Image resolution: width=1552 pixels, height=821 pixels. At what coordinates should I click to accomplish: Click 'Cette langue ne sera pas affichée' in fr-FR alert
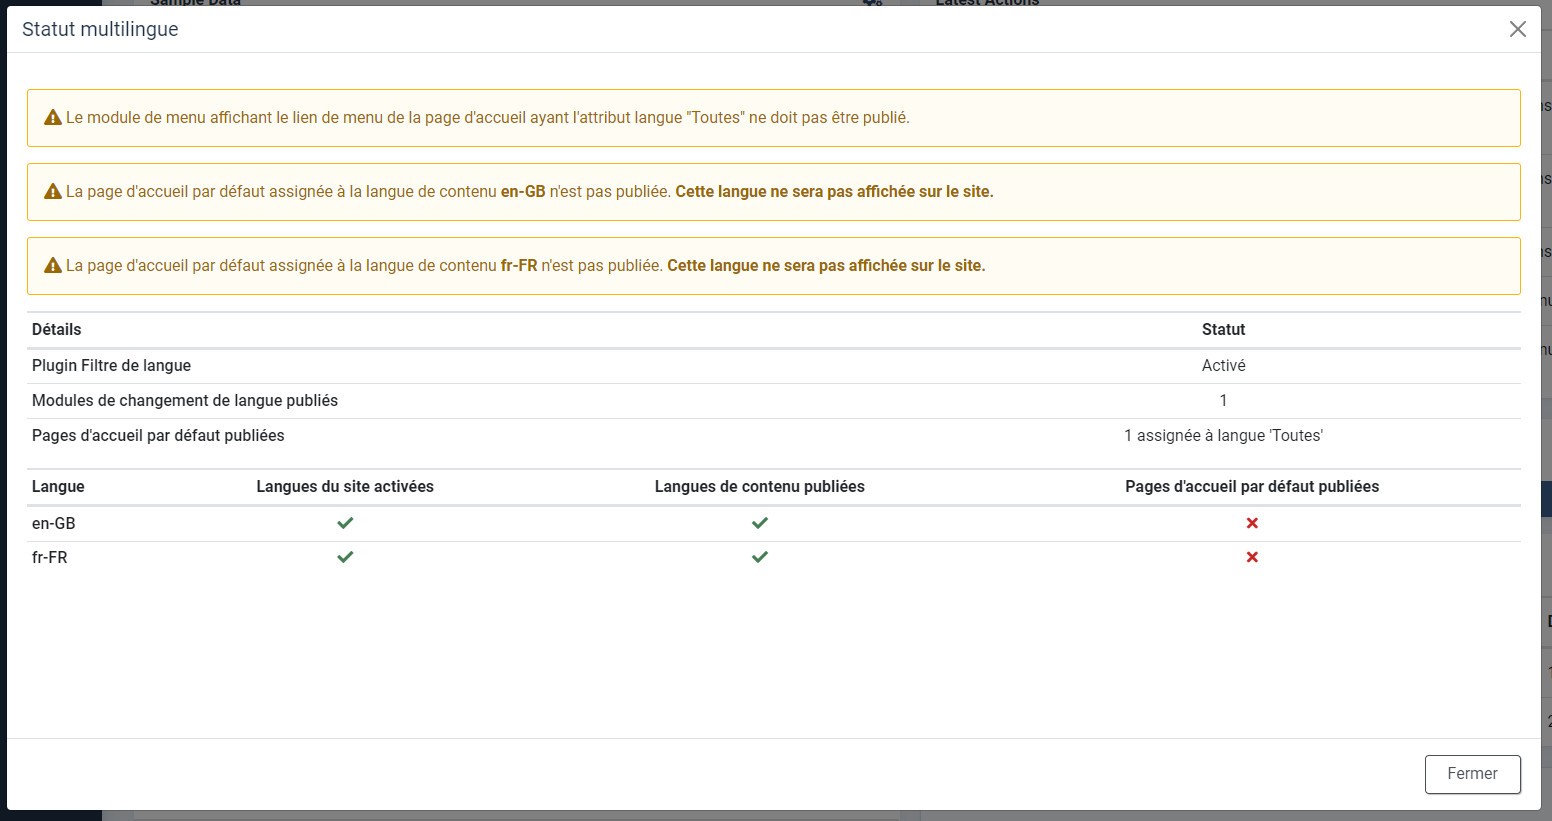[827, 265]
